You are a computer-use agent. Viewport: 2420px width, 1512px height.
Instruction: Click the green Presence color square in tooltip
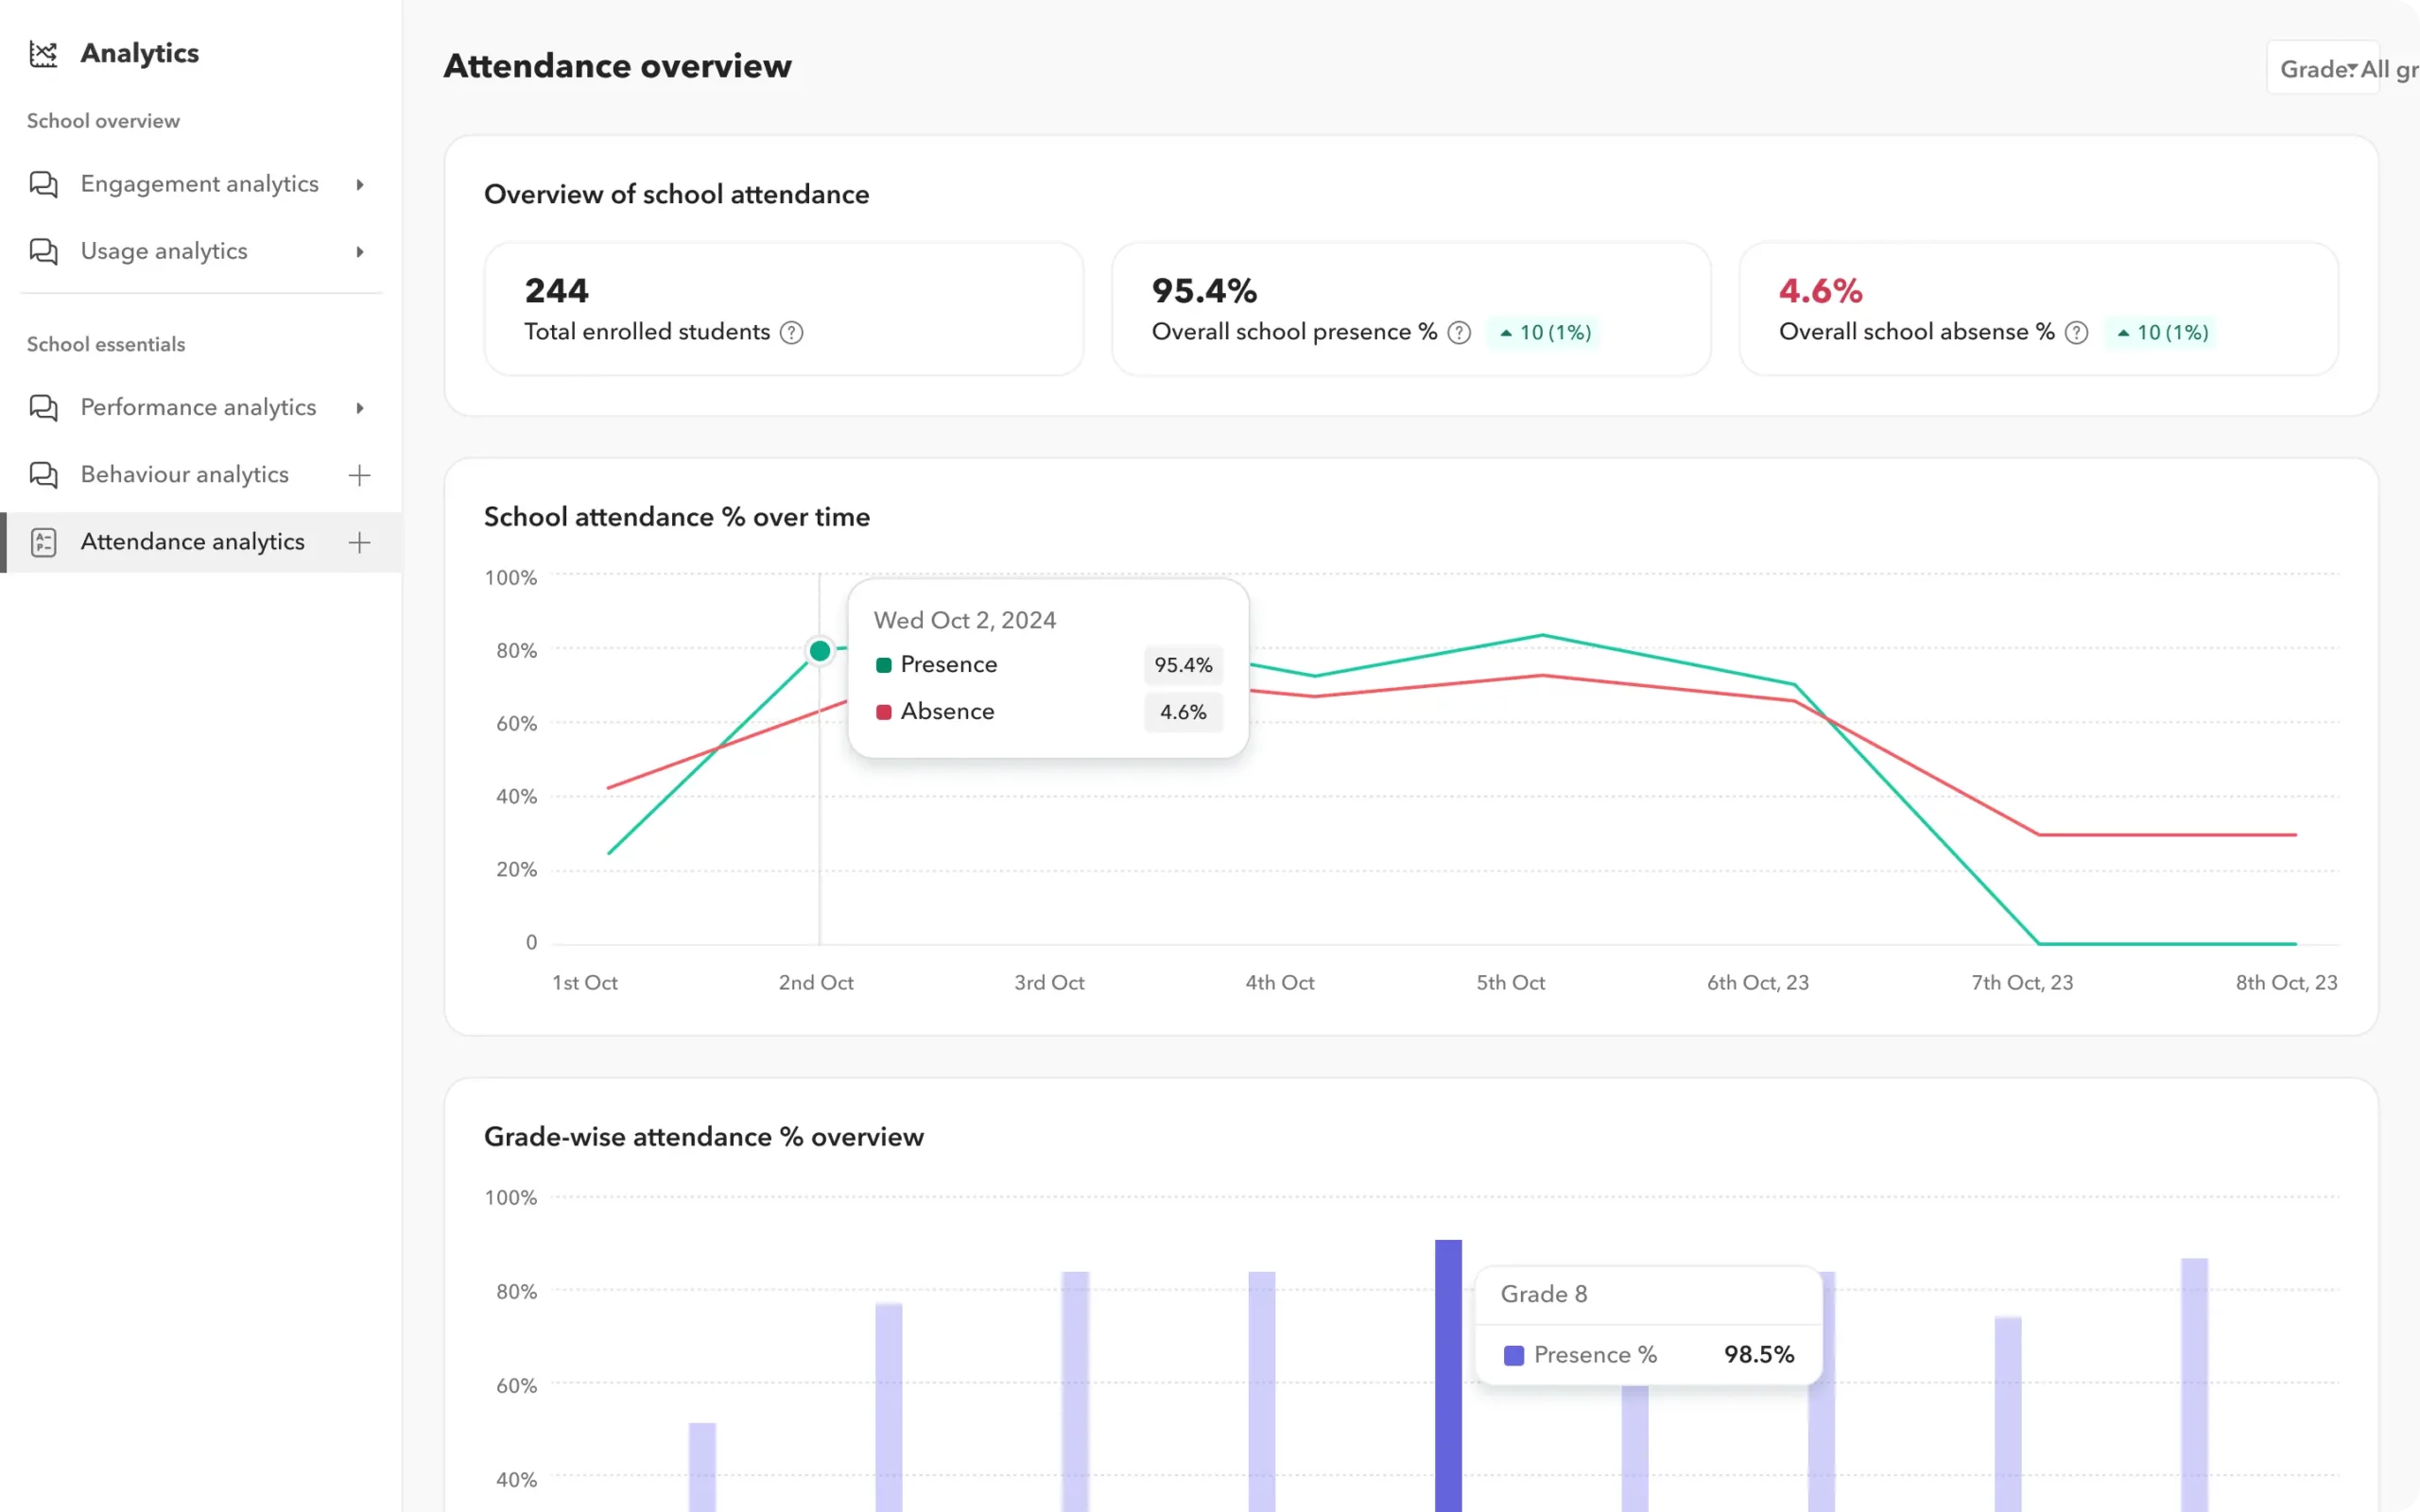point(884,664)
